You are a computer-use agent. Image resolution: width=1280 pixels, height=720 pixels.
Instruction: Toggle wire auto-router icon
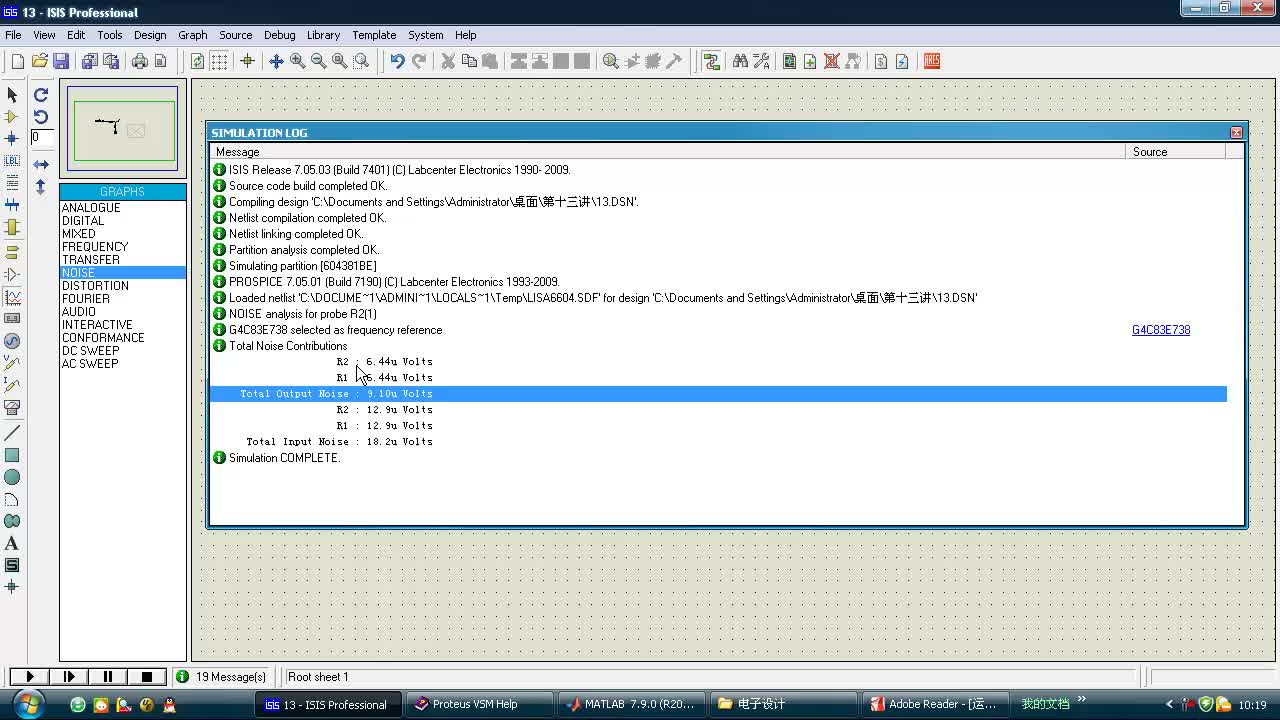(x=711, y=61)
